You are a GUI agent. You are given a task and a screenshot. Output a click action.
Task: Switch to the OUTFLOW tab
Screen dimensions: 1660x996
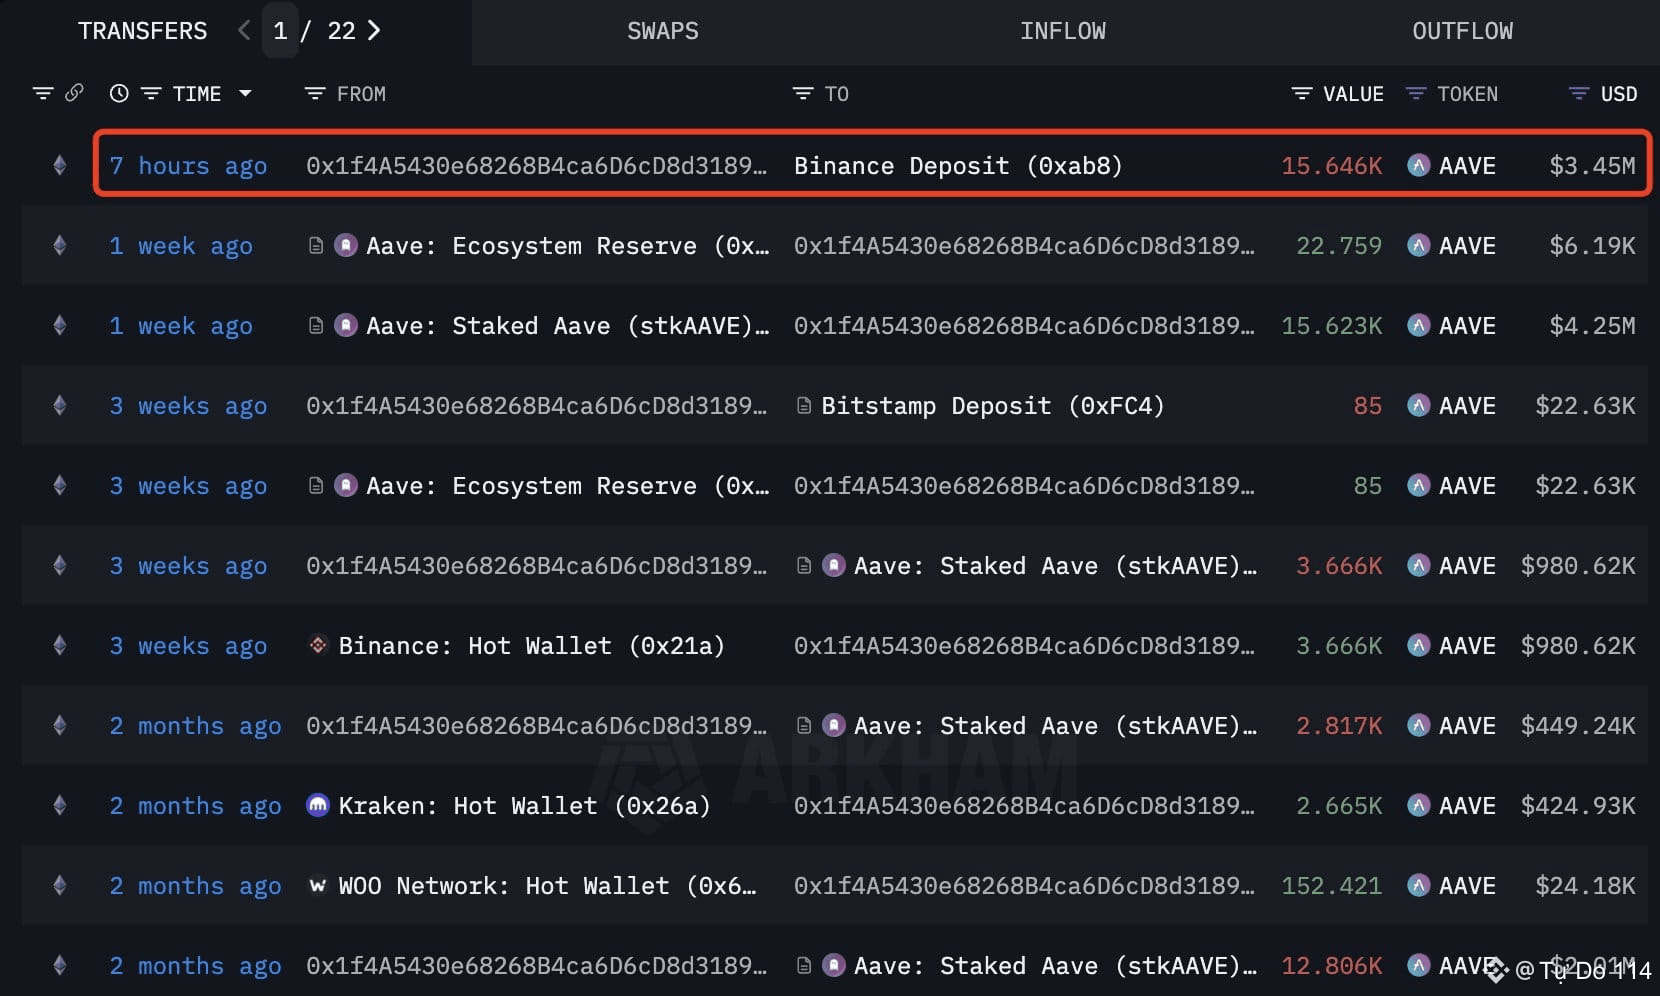(x=1462, y=31)
